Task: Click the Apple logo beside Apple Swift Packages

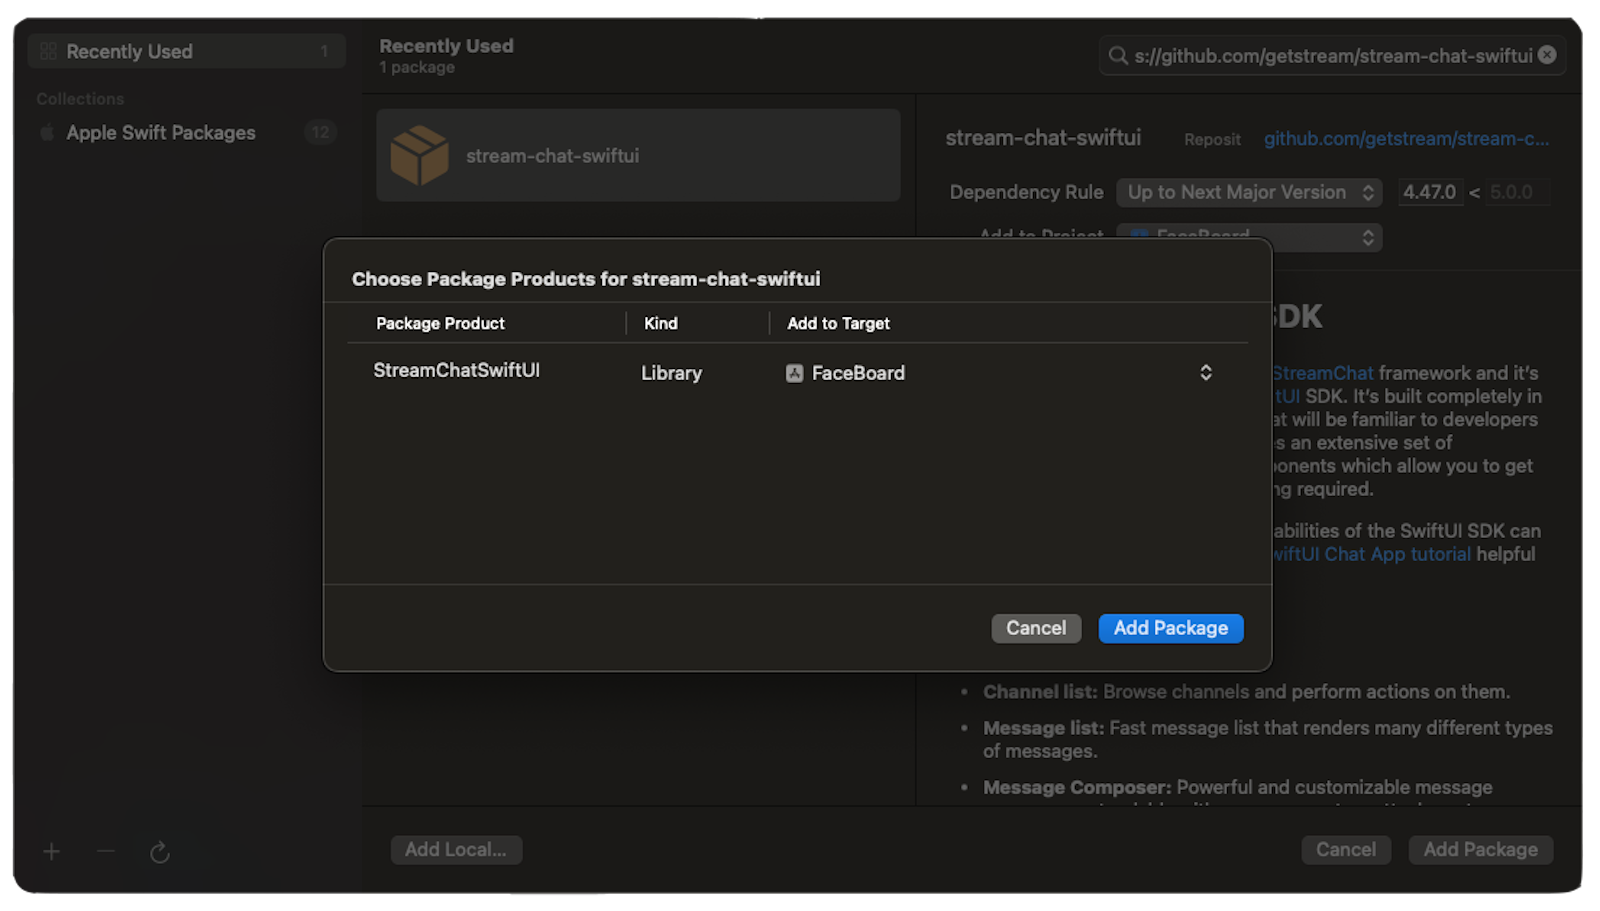Action: point(47,132)
